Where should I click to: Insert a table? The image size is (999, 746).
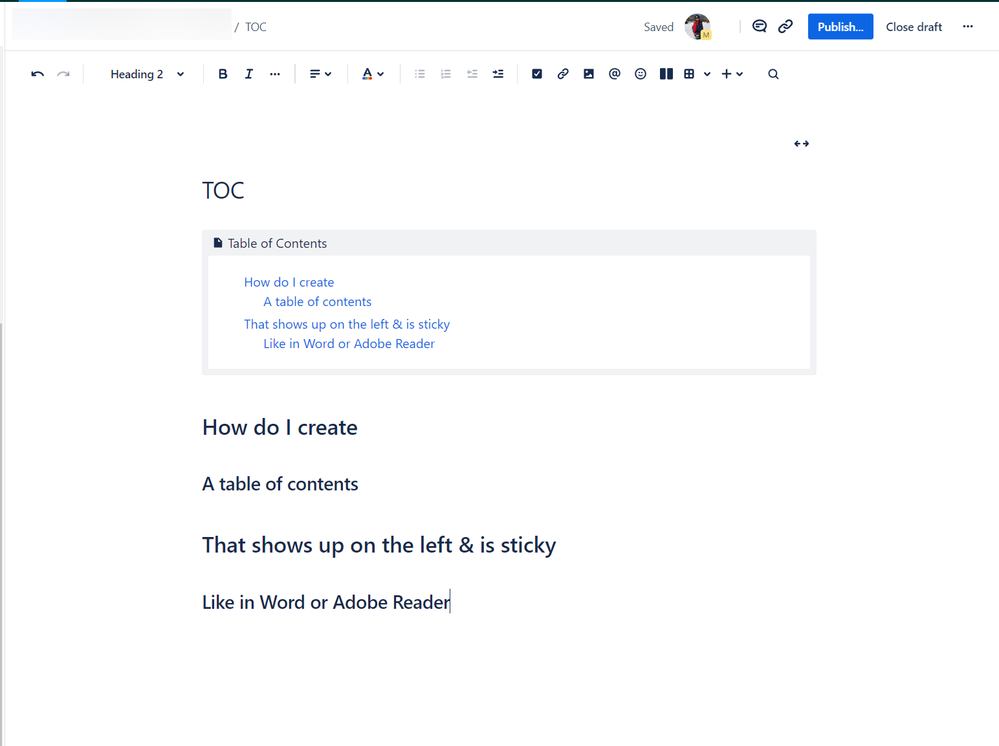(689, 74)
